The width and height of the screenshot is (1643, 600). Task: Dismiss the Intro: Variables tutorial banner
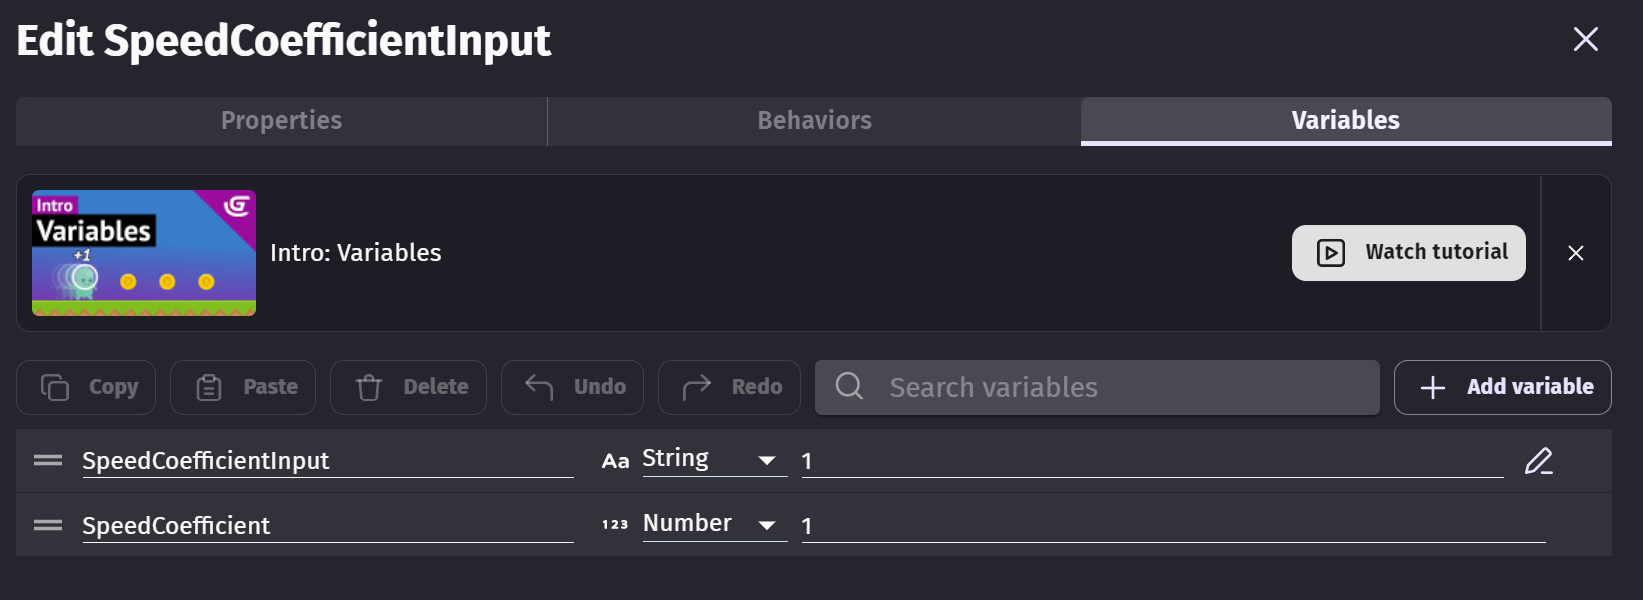pyautogui.click(x=1576, y=253)
